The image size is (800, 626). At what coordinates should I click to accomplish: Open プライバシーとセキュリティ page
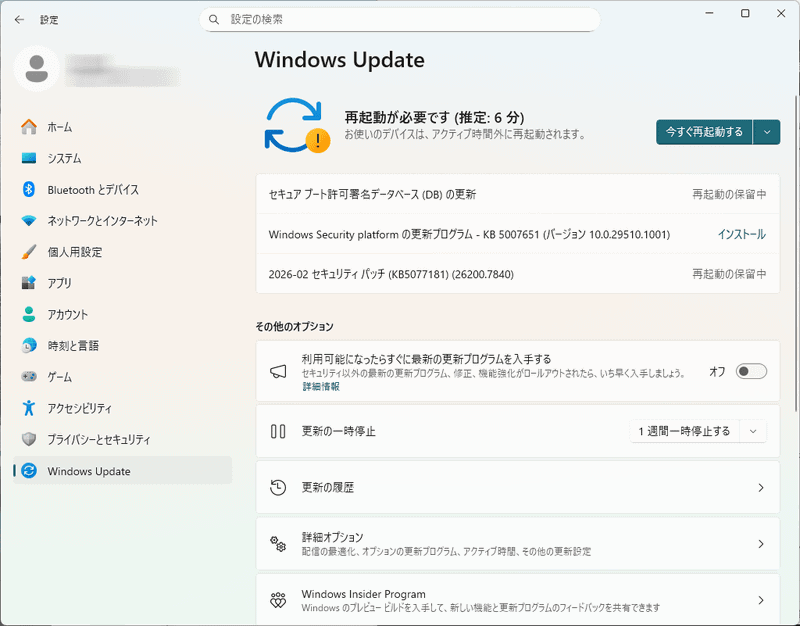coord(122,439)
